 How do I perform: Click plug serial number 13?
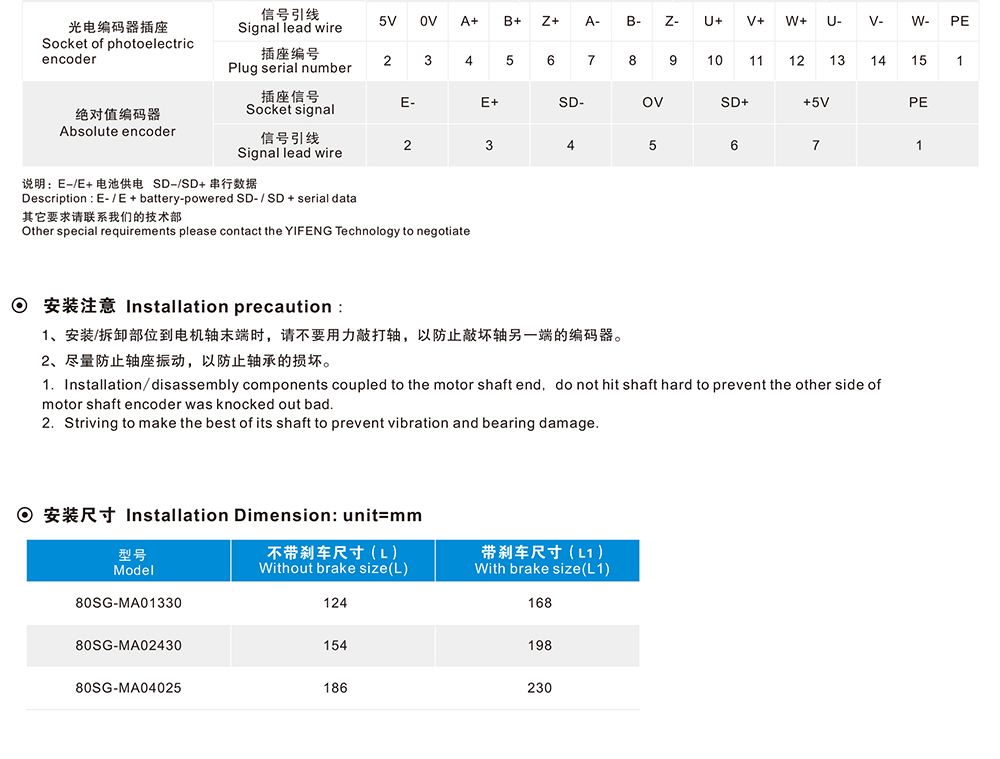[837, 61]
